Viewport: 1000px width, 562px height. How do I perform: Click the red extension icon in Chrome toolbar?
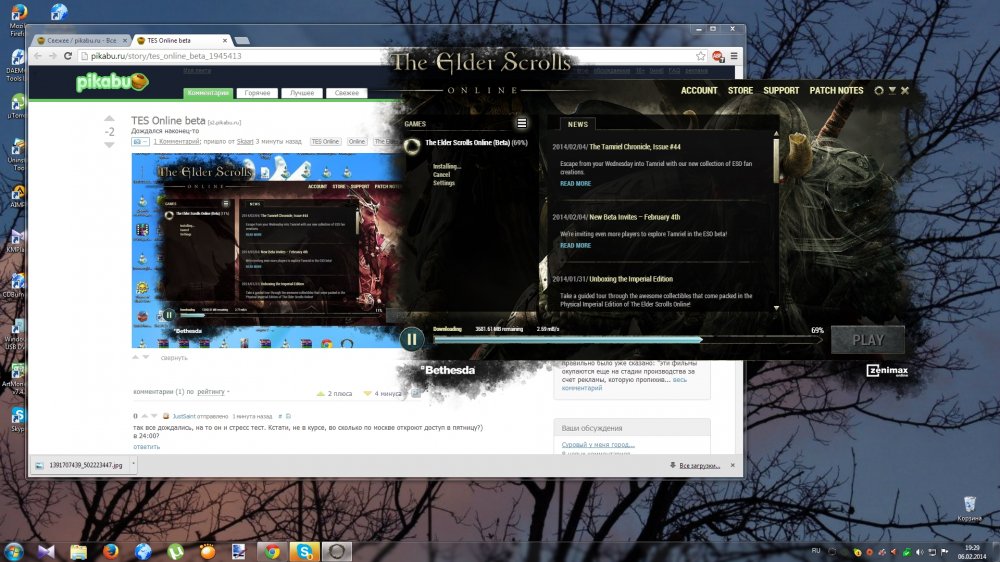click(x=717, y=56)
